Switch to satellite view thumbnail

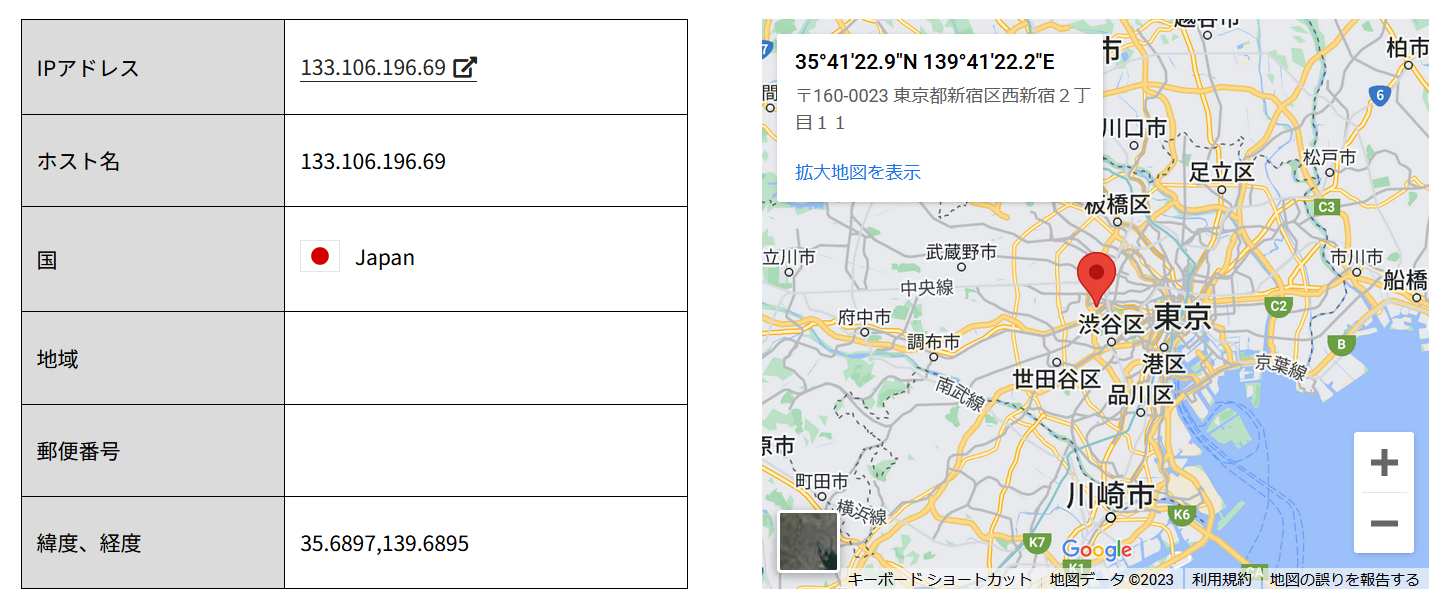(809, 541)
